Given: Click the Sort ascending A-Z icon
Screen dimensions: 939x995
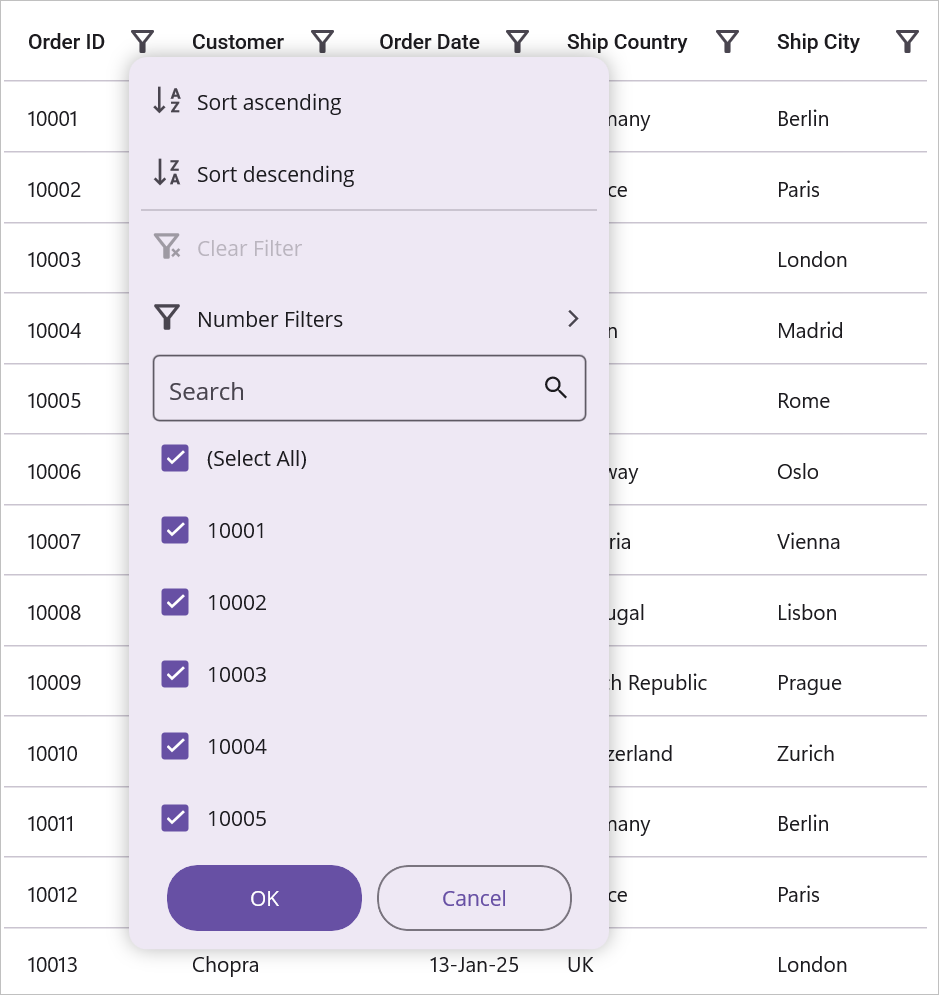Looking at the screenshot, I should (167, 101).
